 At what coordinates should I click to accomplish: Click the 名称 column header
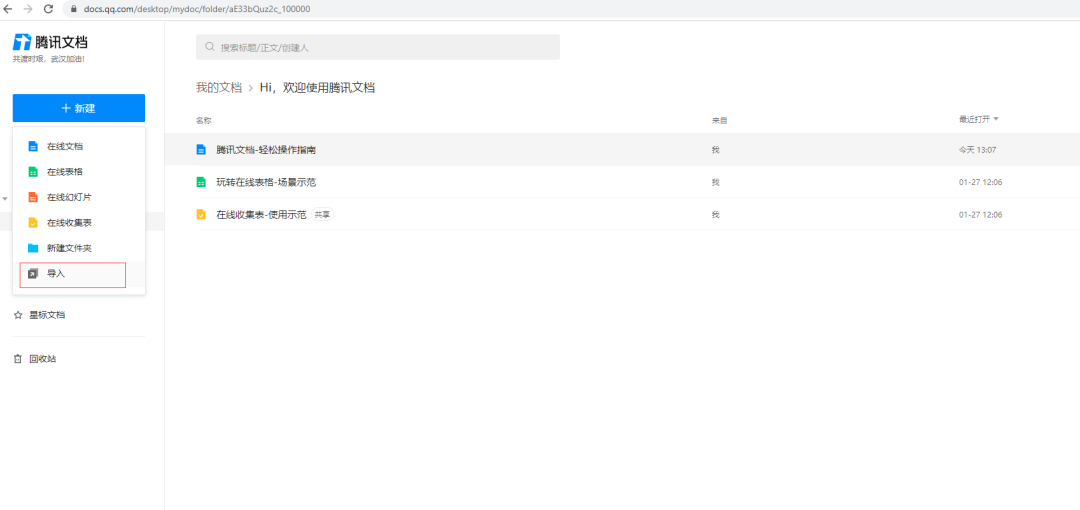(x=203, y=121)
